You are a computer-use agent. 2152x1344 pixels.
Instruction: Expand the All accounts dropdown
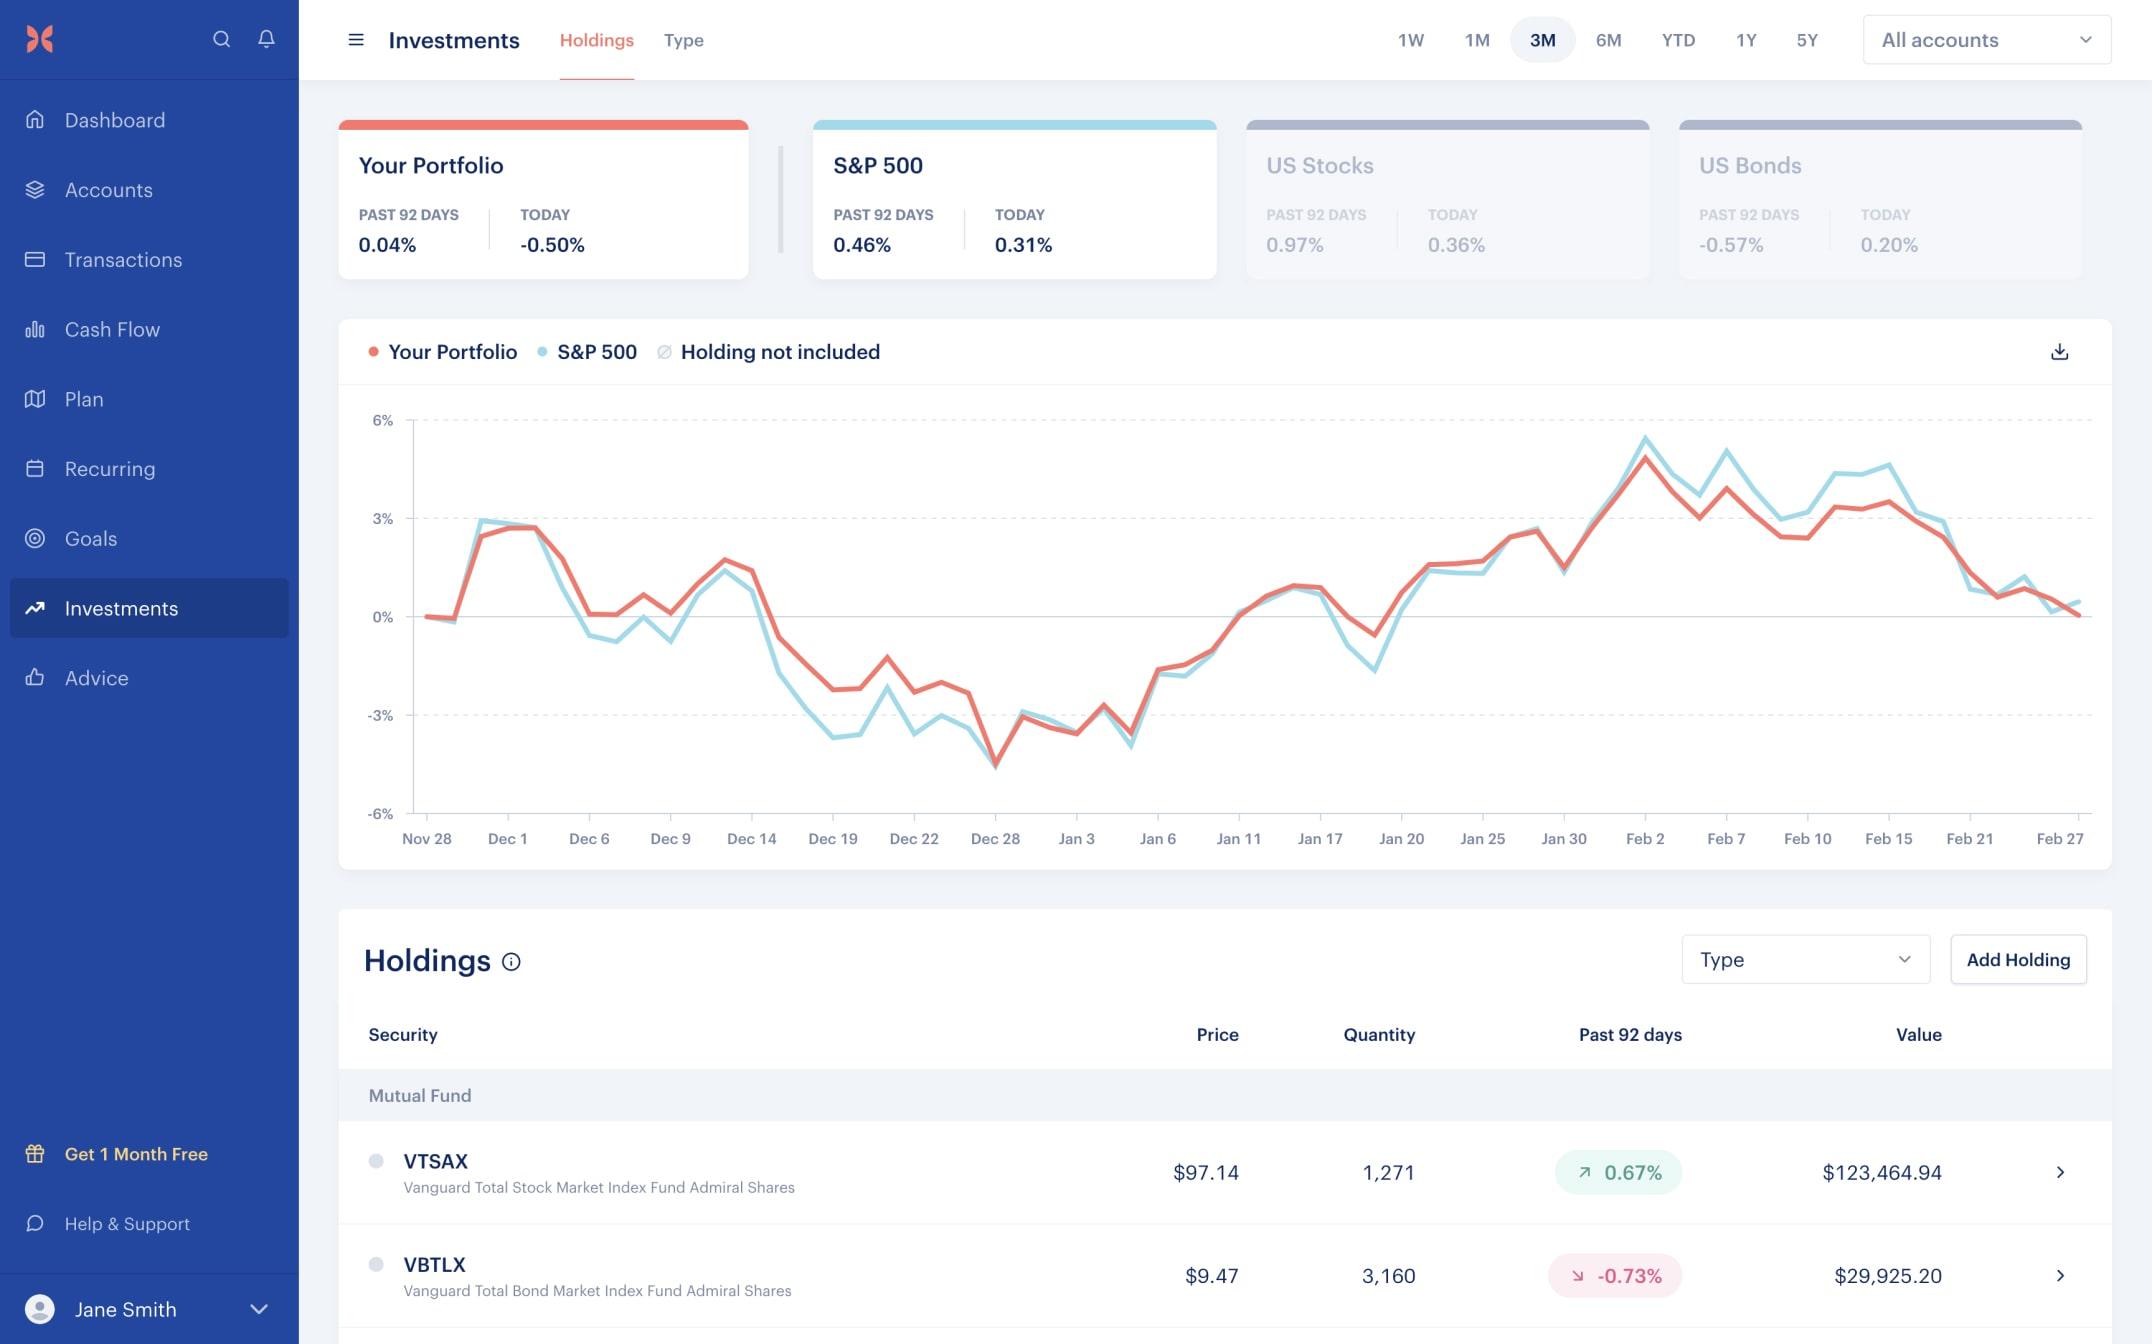click(x=1986, y=39)
